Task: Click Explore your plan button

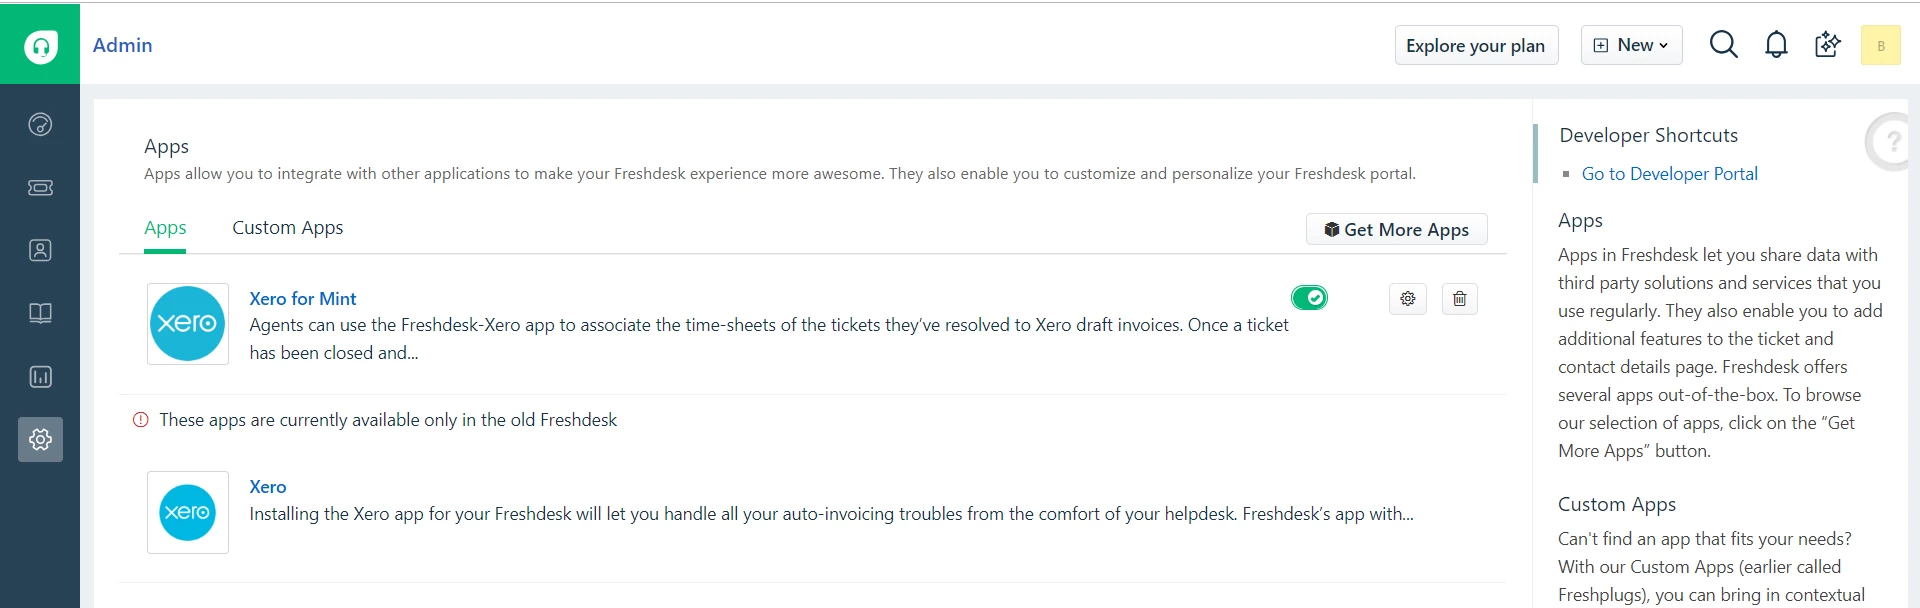Action: (1476, 45)
